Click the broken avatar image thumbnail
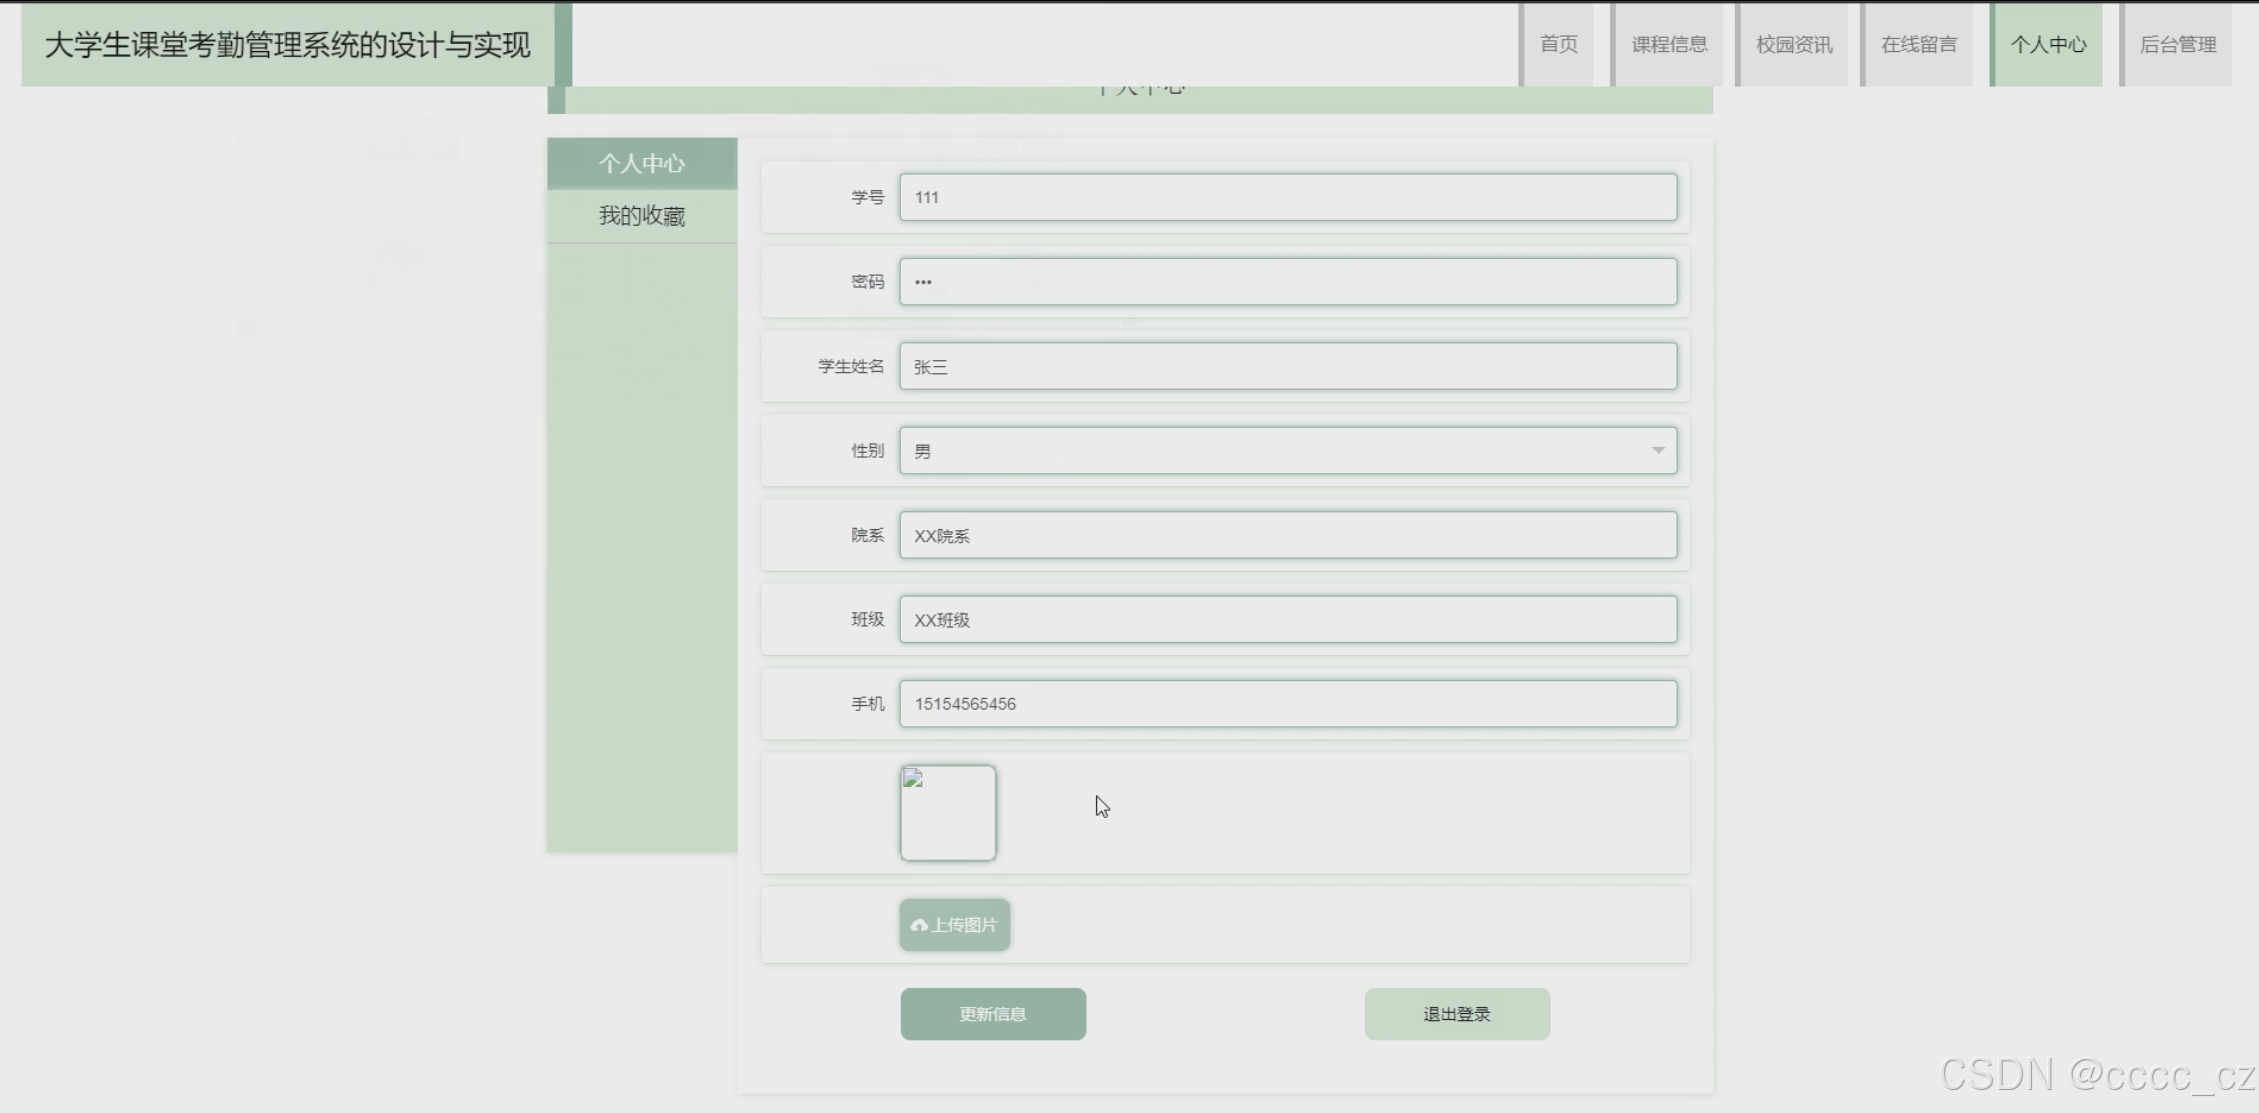2259x1113 pixels. click(x=948, y=812)
